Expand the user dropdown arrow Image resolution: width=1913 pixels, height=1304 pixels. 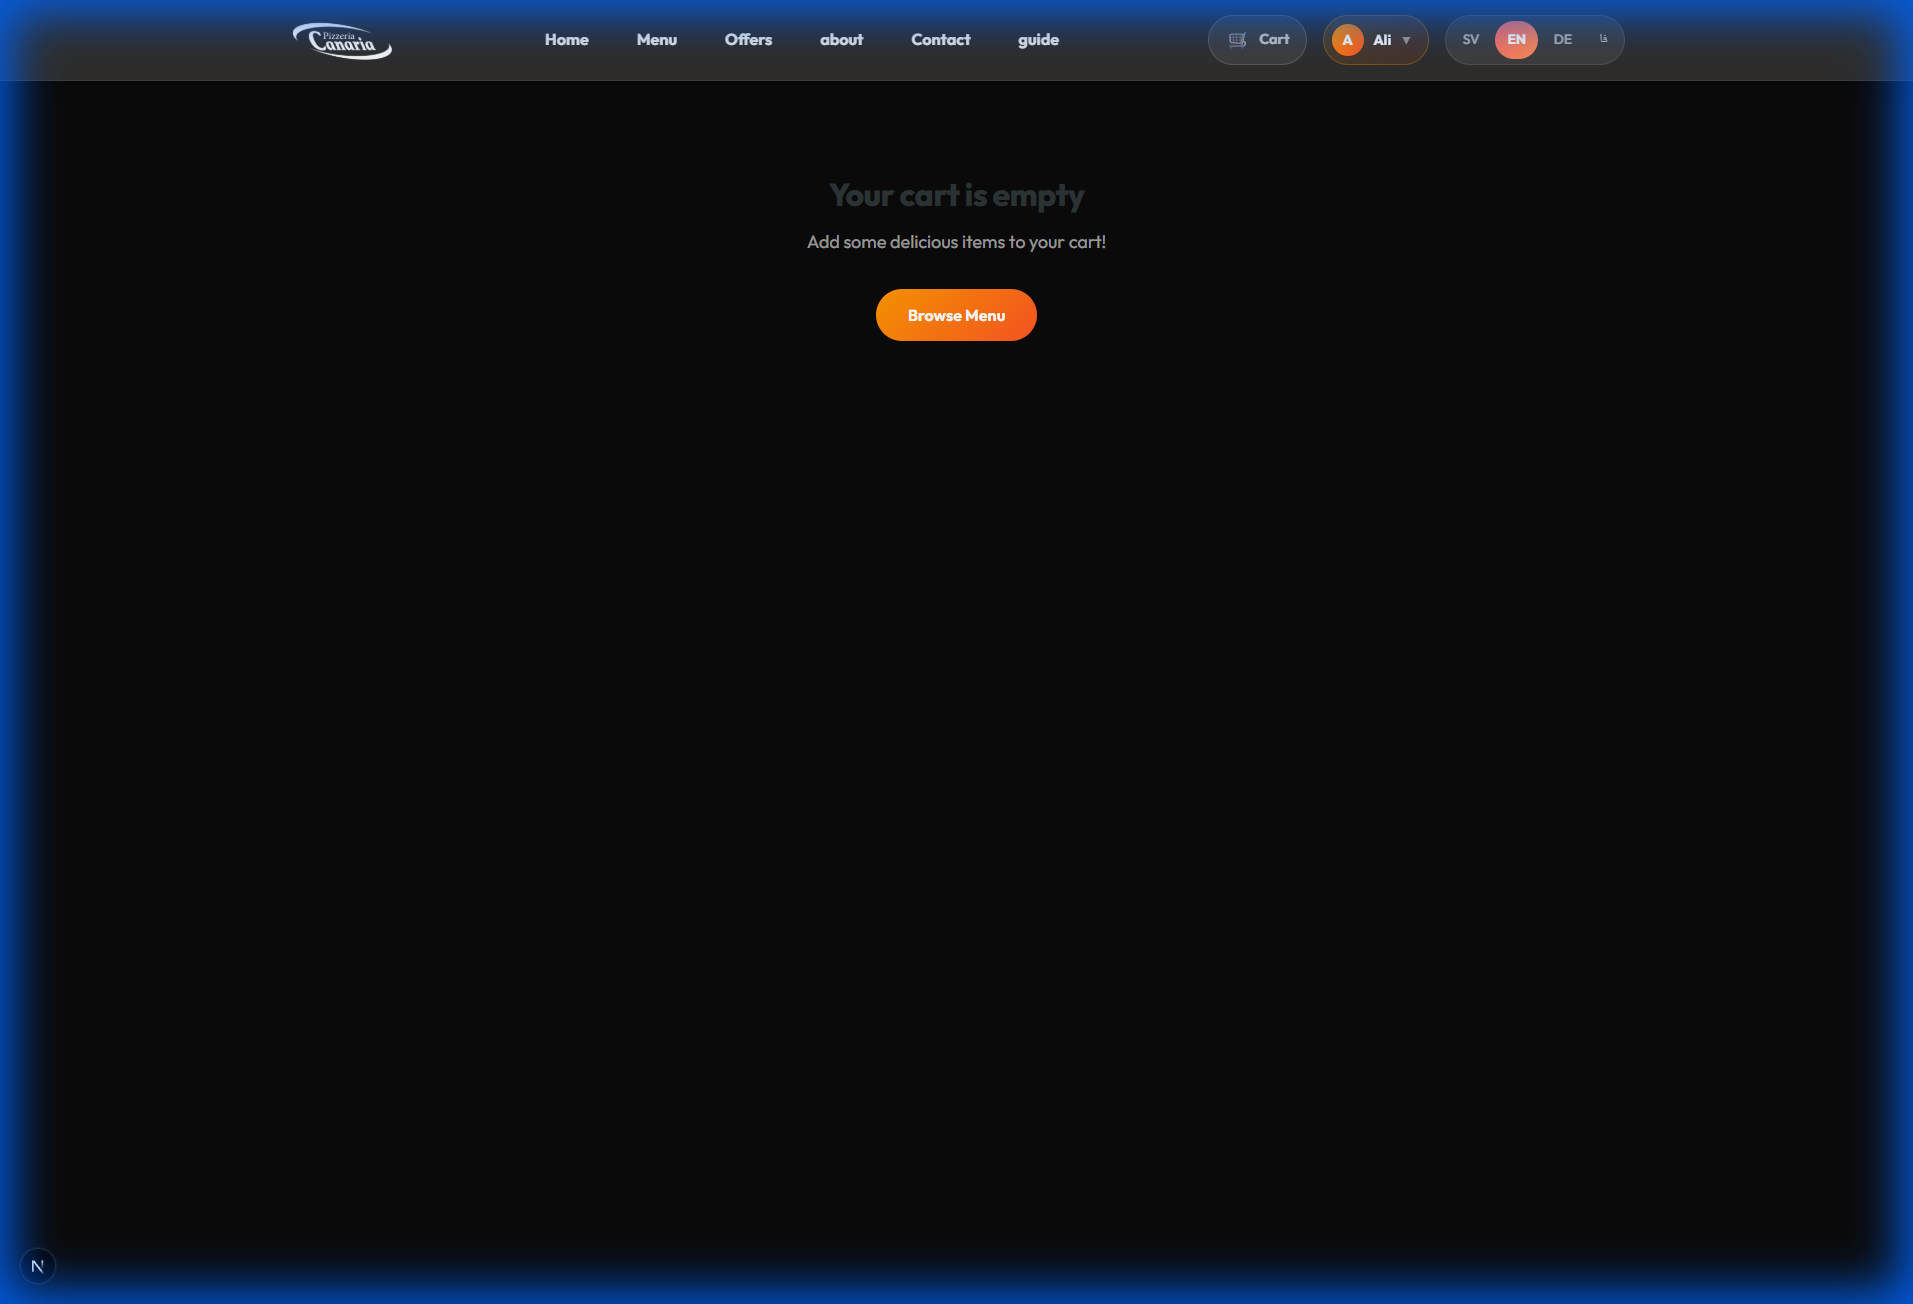pyautogui.click(x=1406, y=41)
